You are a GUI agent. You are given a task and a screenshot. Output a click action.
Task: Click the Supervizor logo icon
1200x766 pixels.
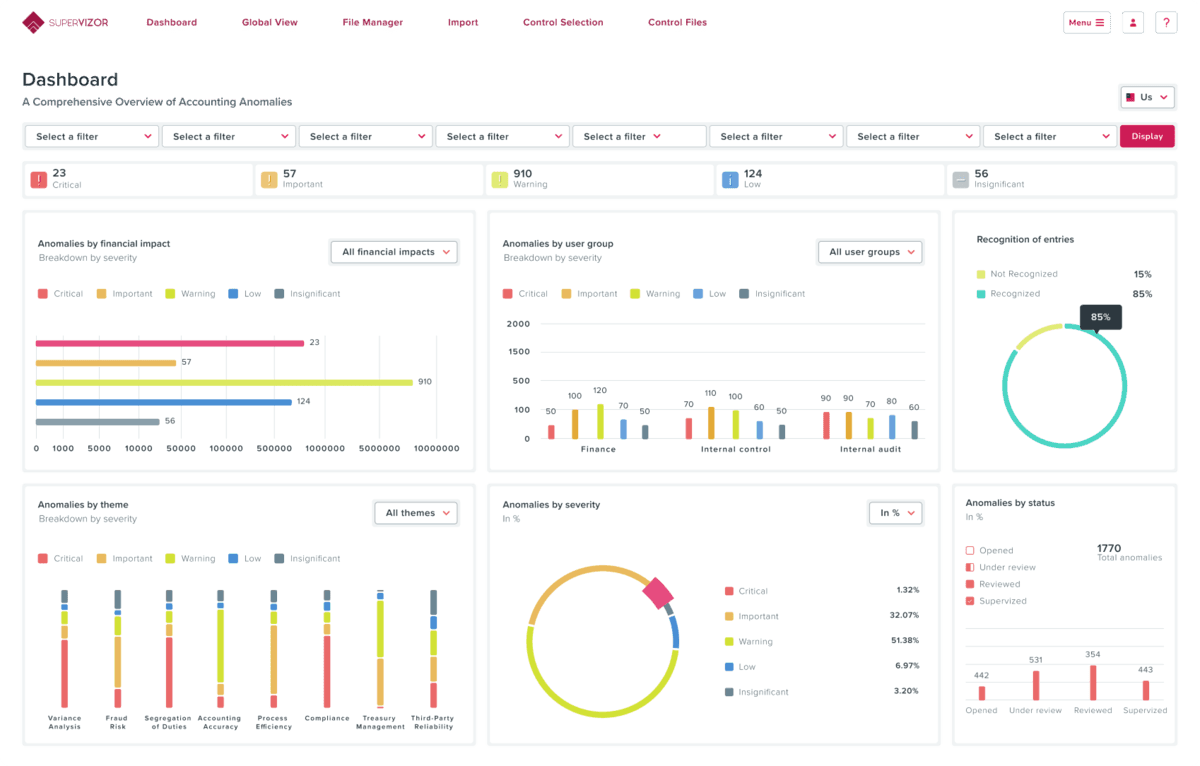(34, 22)
